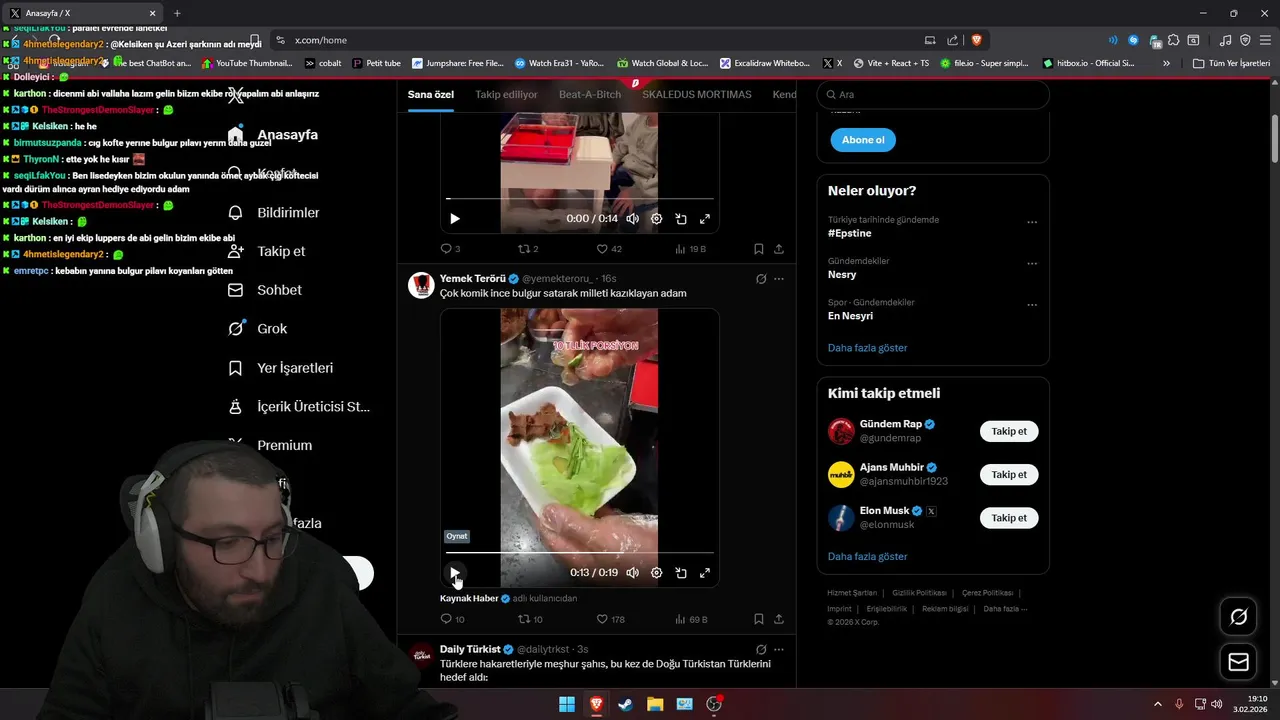Image resolution: width=1280 pixels, height=720 pixels.
Task: Open Grok in the sidebar
Action: point(258,328)
